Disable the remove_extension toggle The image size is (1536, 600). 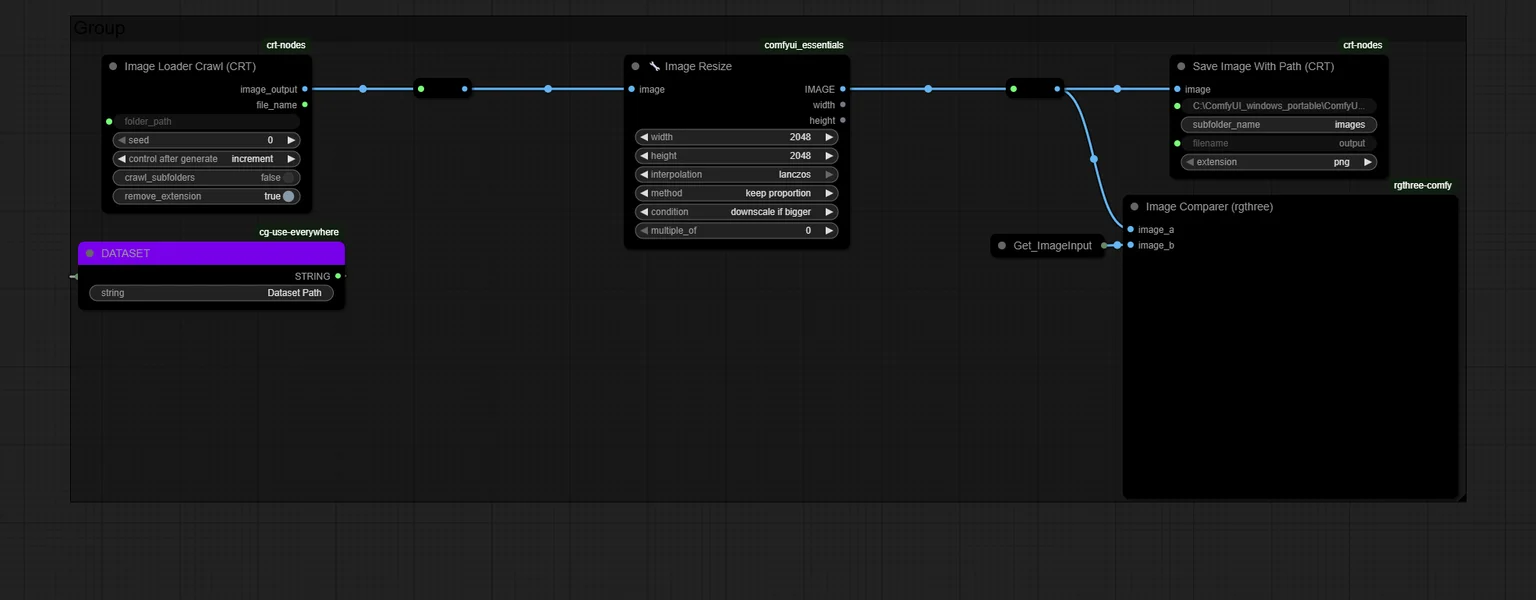[x=289, y=197]
